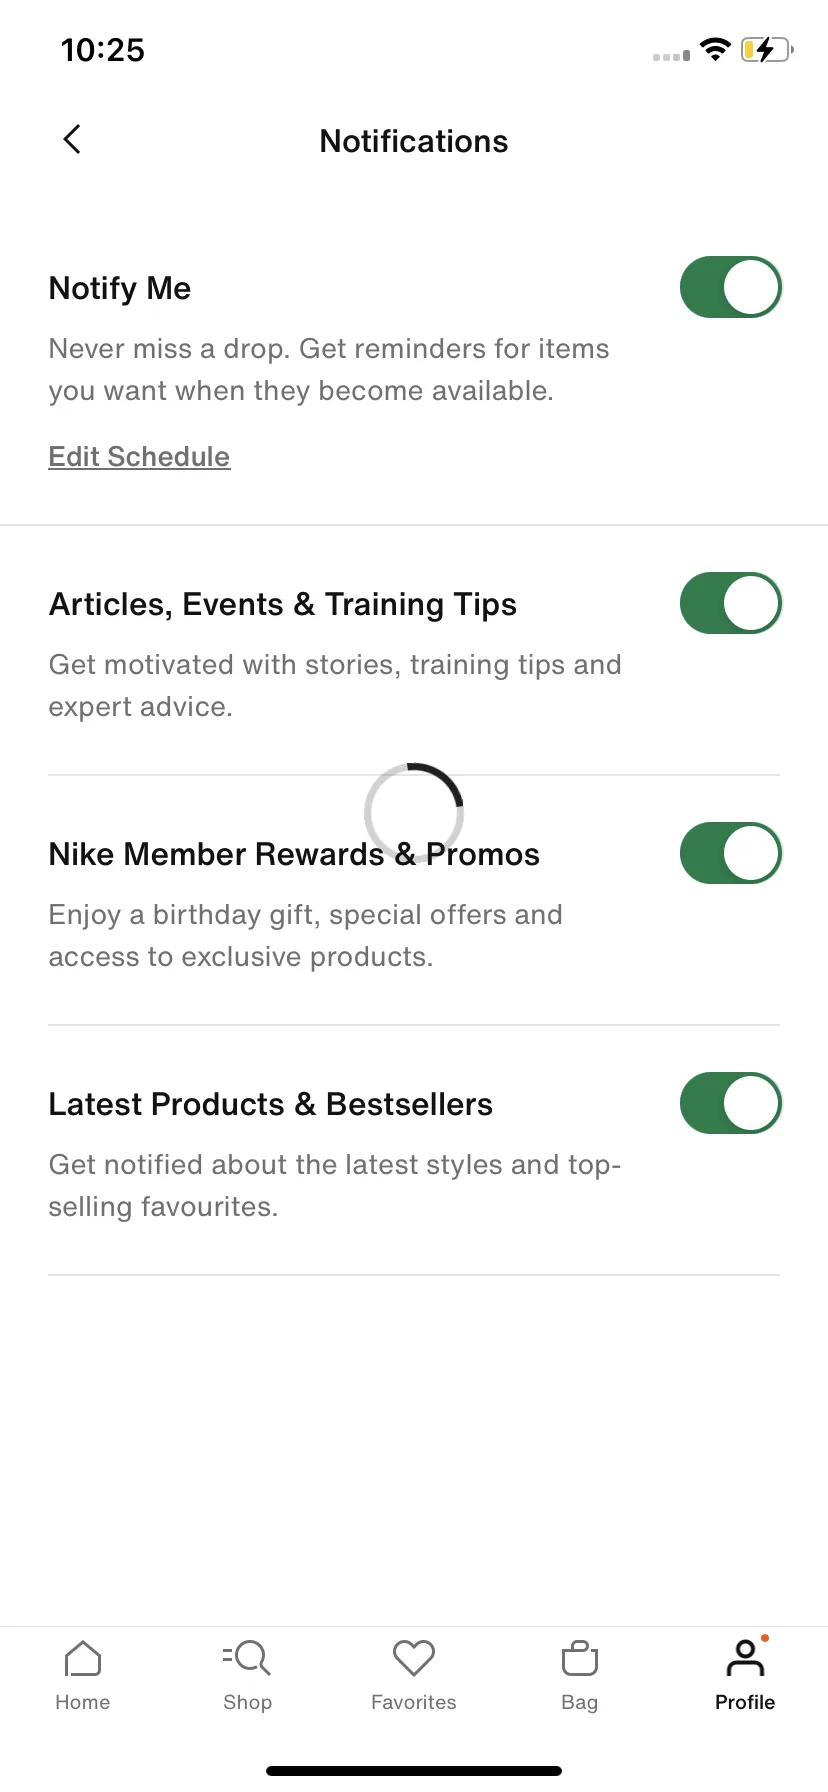Image resolution: width=828 pixels, height=1792 pixels.
Task: Open the Edit Schedule link
Action: tap(139, 457)
